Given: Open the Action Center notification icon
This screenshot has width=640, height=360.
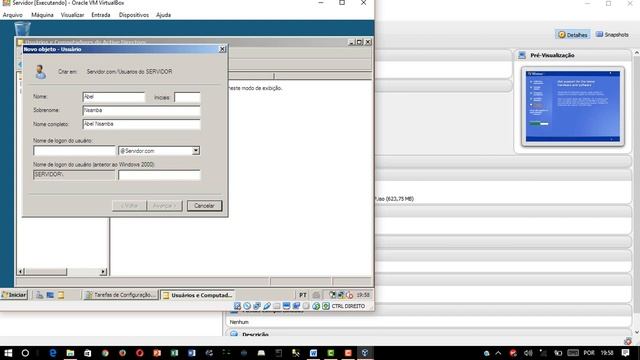Looking at the screenshot, I should pos(626,353).
